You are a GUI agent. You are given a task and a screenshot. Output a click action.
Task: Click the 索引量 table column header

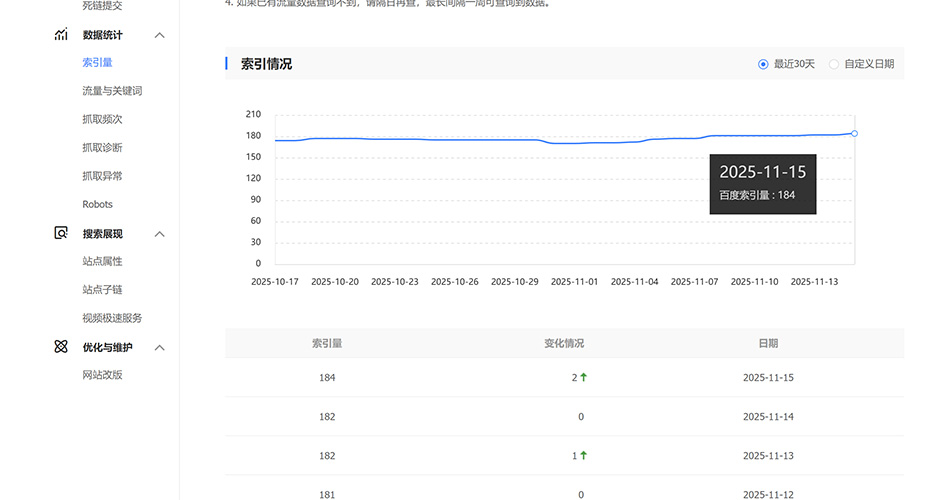pos(327,343)
